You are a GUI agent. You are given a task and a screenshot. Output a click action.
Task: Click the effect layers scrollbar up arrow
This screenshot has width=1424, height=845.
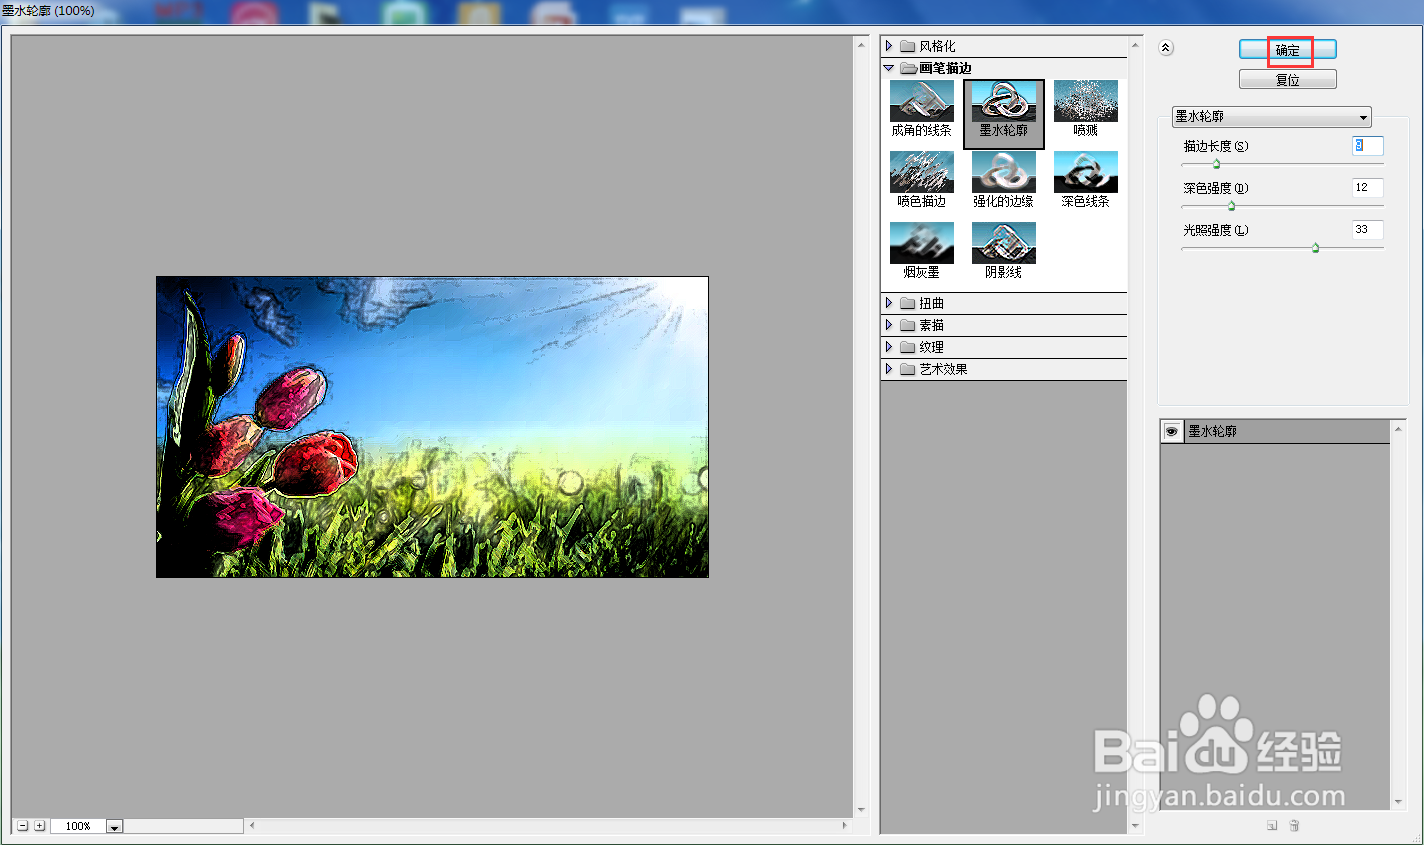point(1398,429)
